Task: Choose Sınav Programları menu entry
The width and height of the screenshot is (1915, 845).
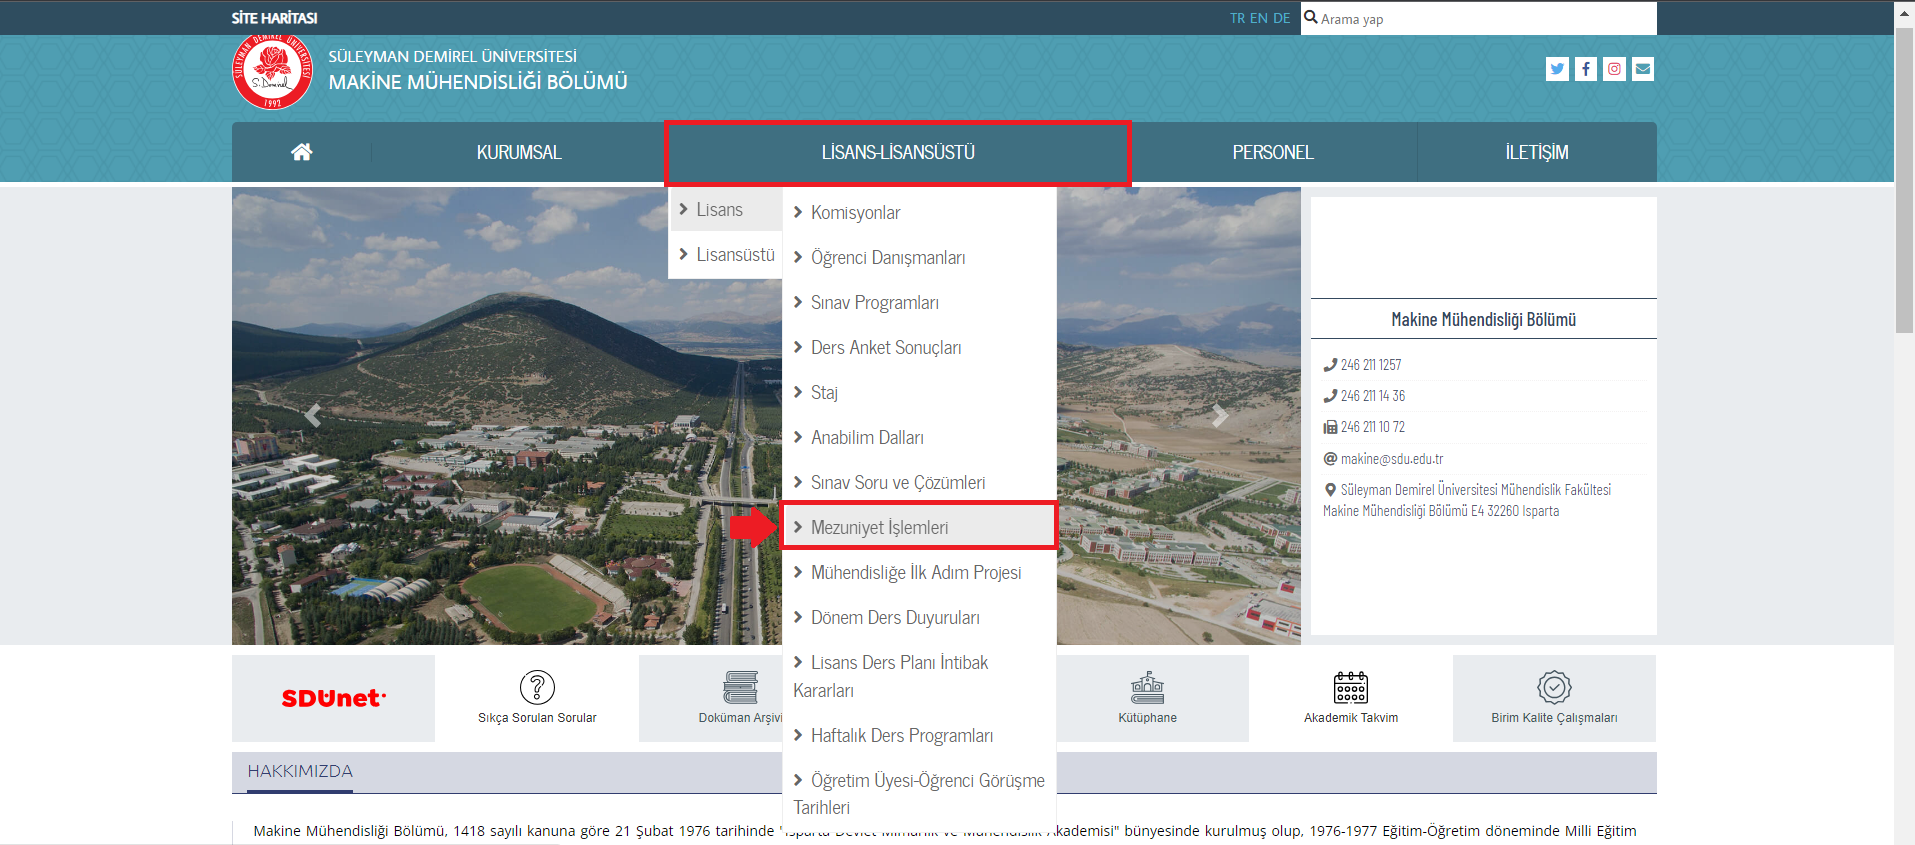Action: [874, 303]
